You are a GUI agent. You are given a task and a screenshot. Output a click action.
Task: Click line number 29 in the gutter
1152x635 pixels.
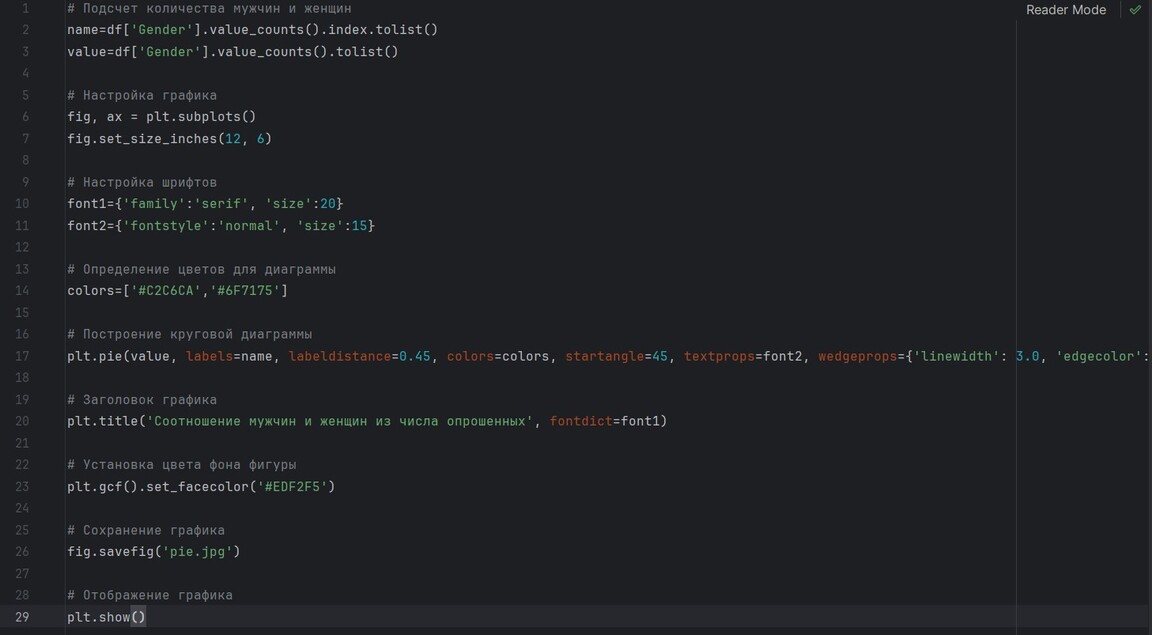pyautogui.click(x=22, y=617)
